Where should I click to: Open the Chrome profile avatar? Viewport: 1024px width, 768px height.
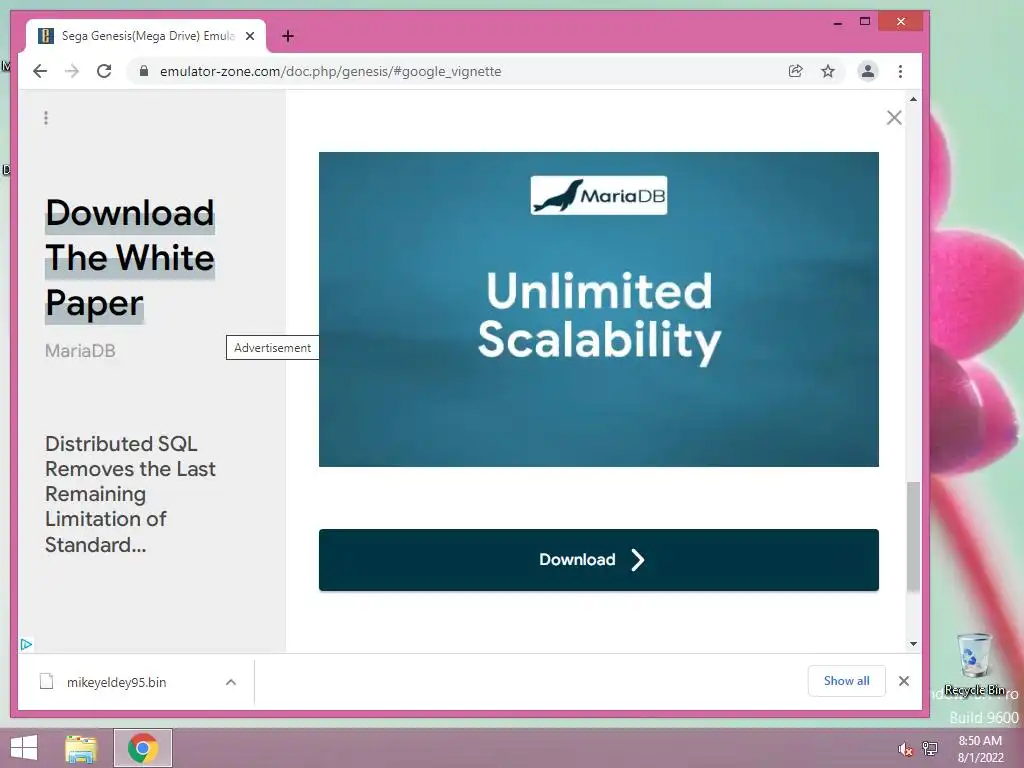(x=867, y=71)
